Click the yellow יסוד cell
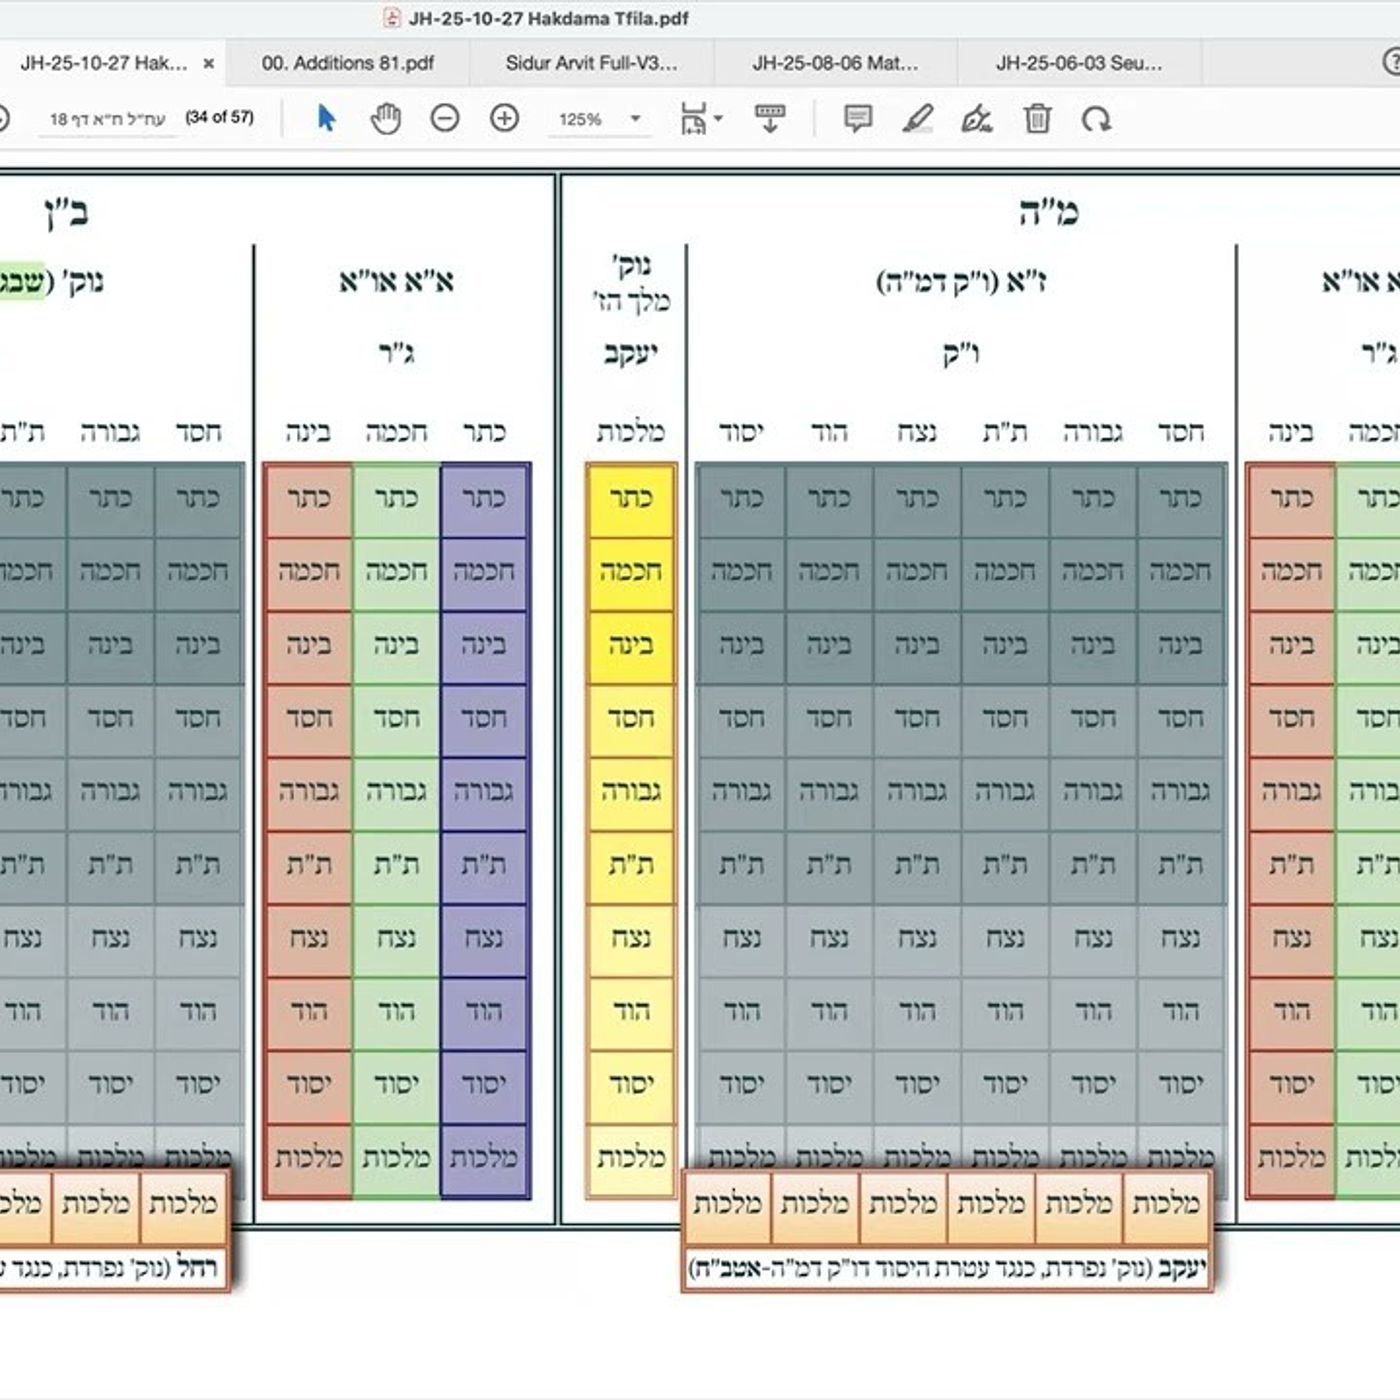Image resolution: width=1400 pixels, height=1400 pixels. [631, 1085]
